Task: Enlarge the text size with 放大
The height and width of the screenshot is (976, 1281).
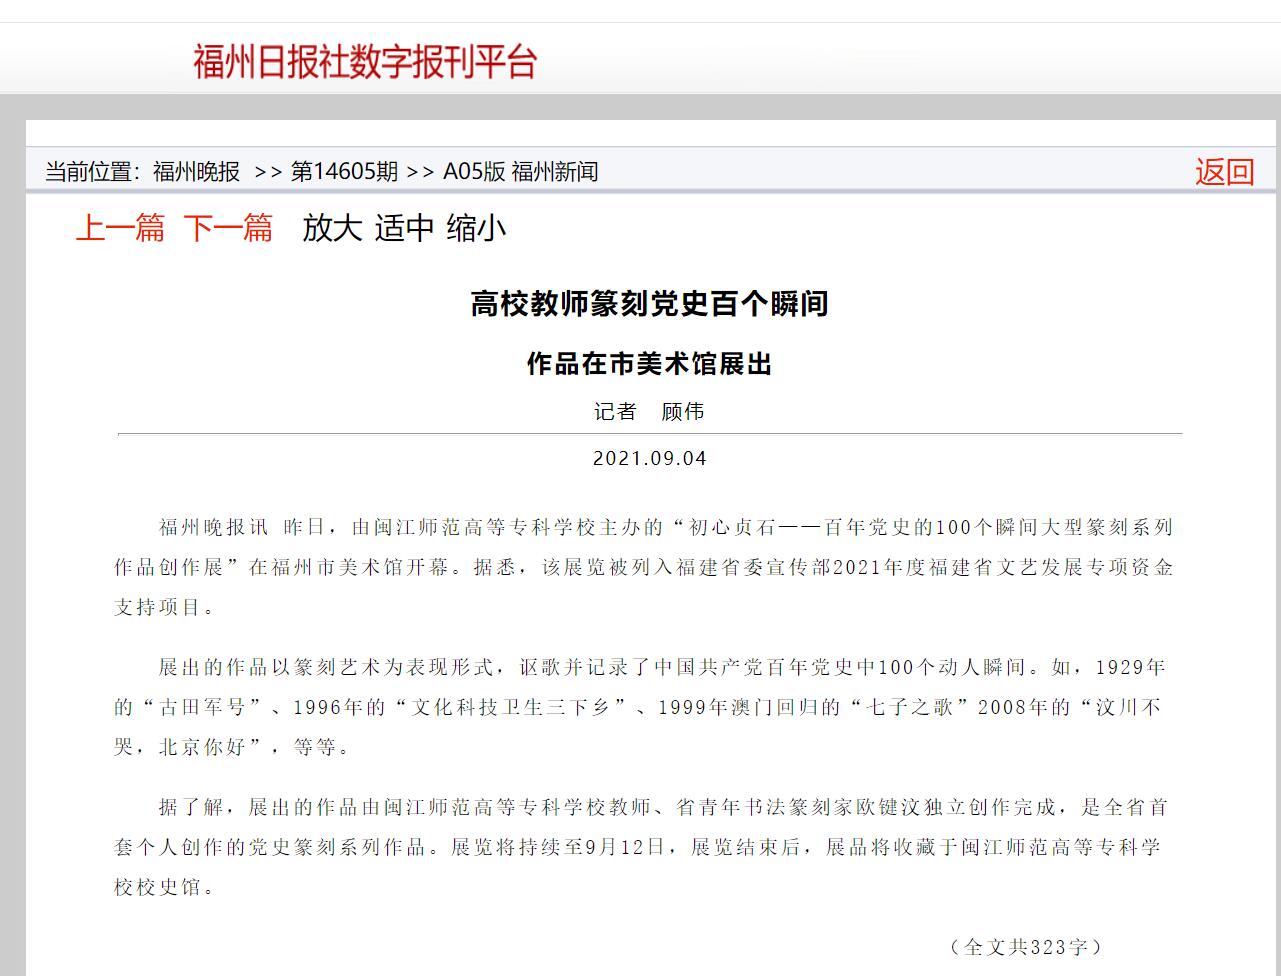Action: [332, 228]
